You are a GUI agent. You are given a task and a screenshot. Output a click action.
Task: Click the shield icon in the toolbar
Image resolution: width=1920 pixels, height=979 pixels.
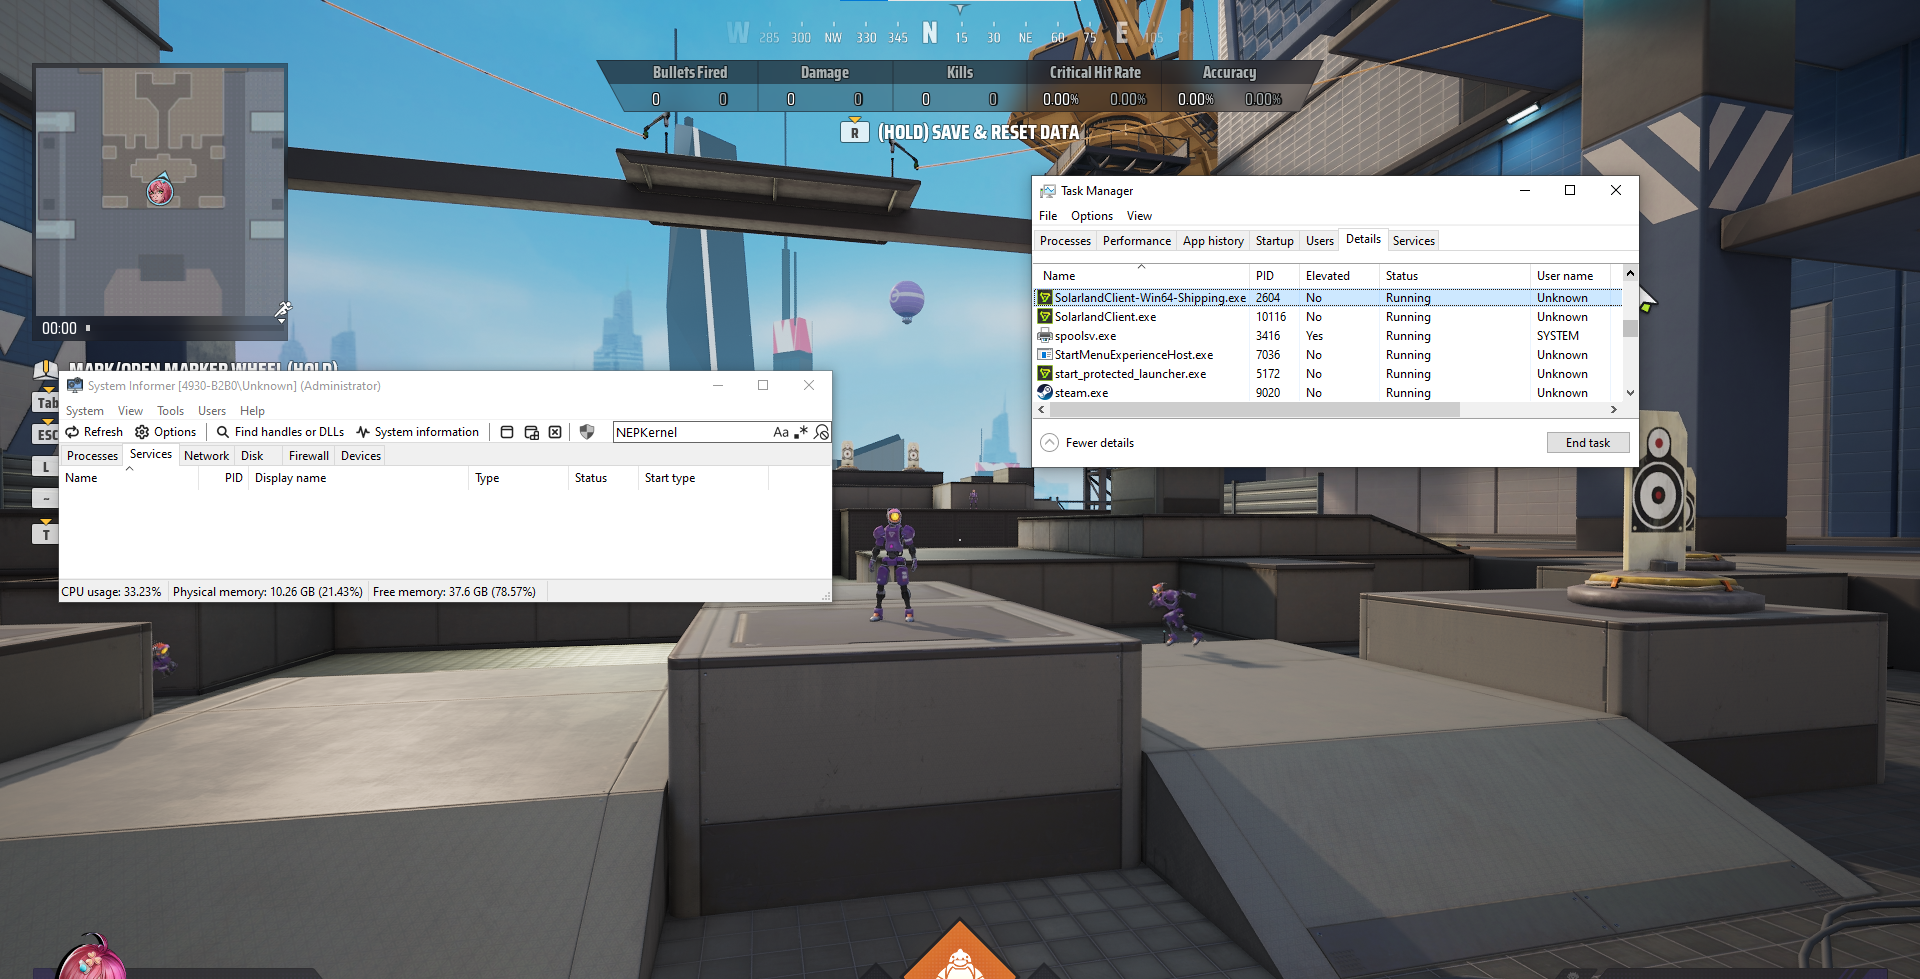pos(587,432)
